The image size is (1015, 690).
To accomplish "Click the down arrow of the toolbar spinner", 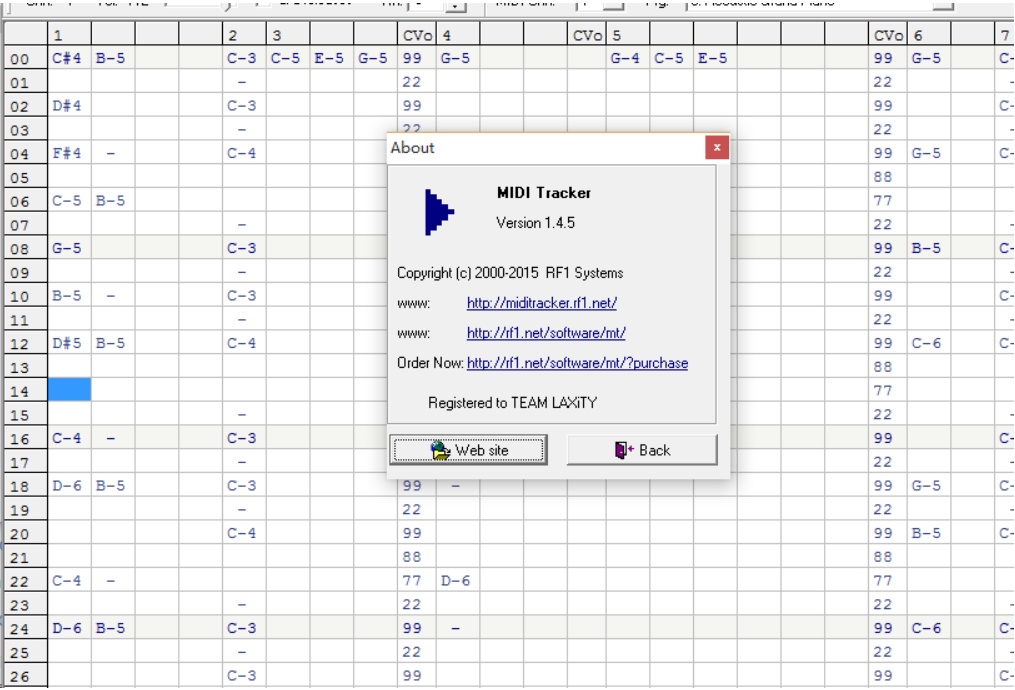I will 453,6.
